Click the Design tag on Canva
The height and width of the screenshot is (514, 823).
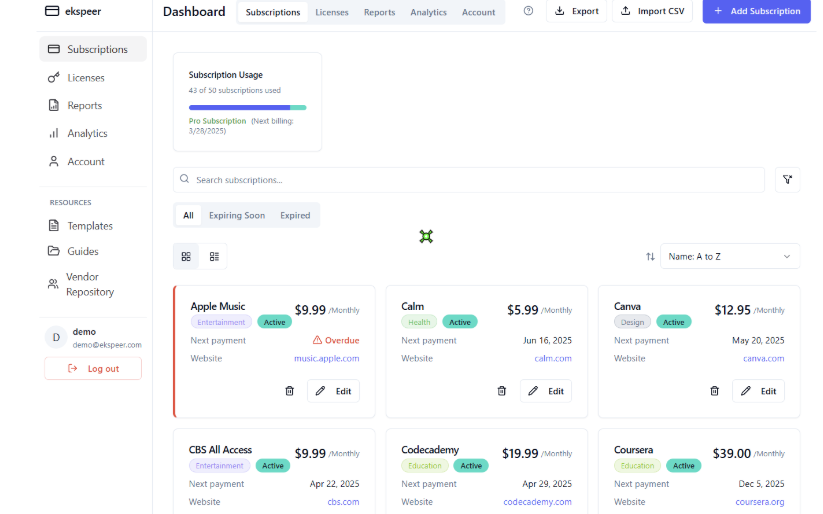click(x=632, y=322)
